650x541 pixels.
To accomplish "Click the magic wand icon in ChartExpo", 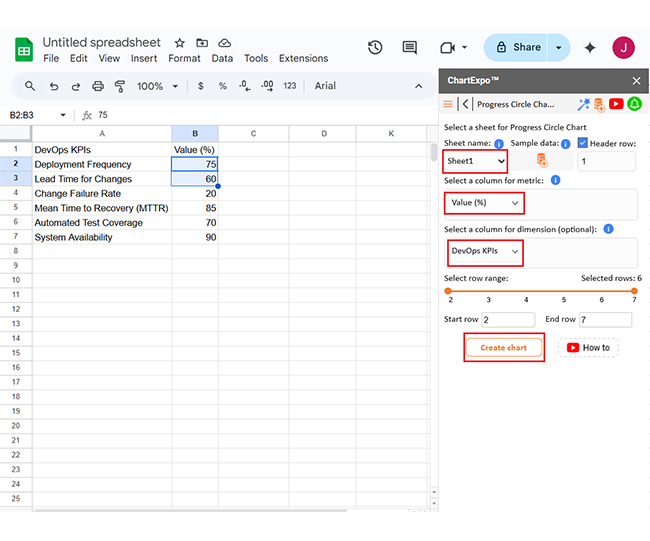I will 583,104.
